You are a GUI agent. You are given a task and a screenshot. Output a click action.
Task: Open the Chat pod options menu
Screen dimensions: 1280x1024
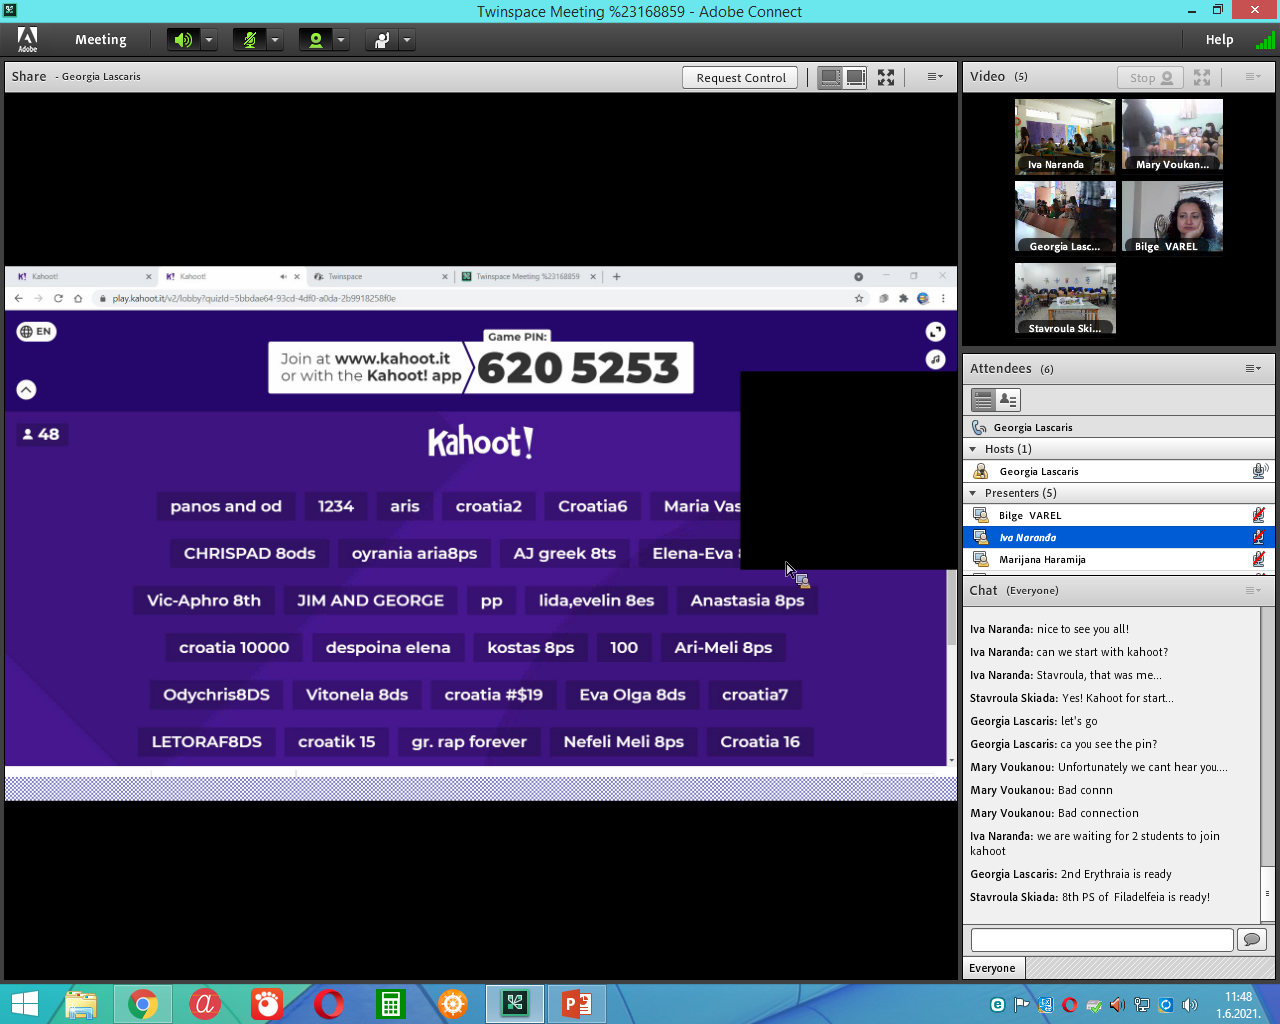pyautogui.click(x=1252, y=591)
